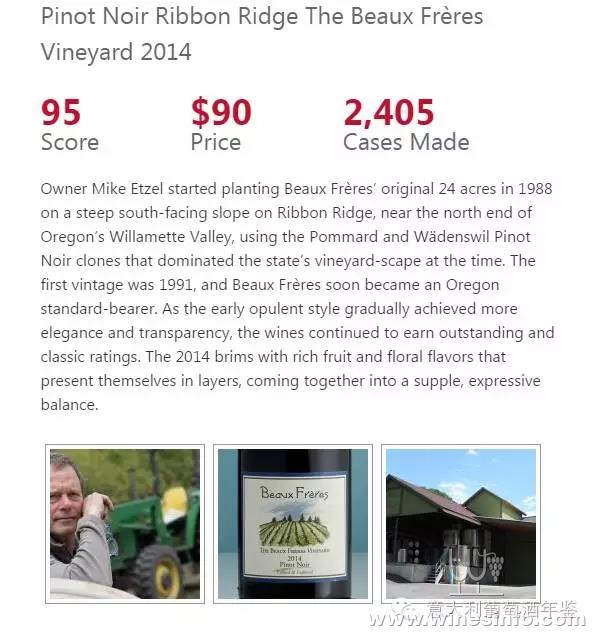Image resolution: width=597 pixels, height=638 pixels.
Task: Select the 95 score number
Action: 61,112
